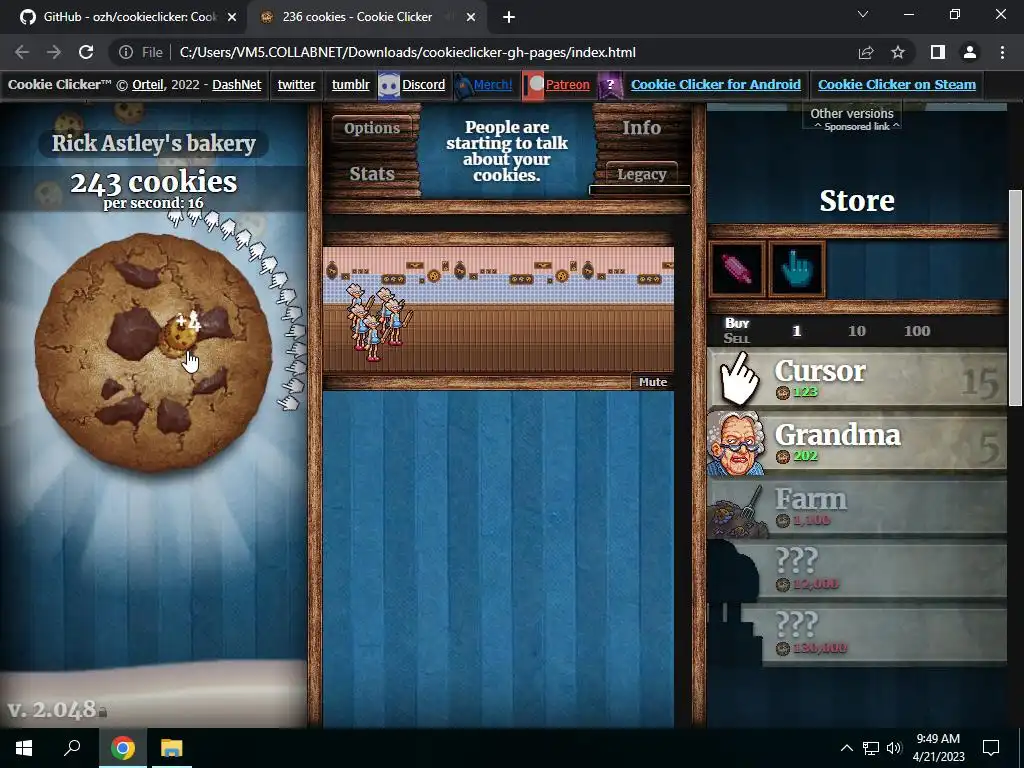The height and width of the screenshot is (768, 1024).
Task: Close the Cookie Clicker browser tab
Action: tap(471, 17)
